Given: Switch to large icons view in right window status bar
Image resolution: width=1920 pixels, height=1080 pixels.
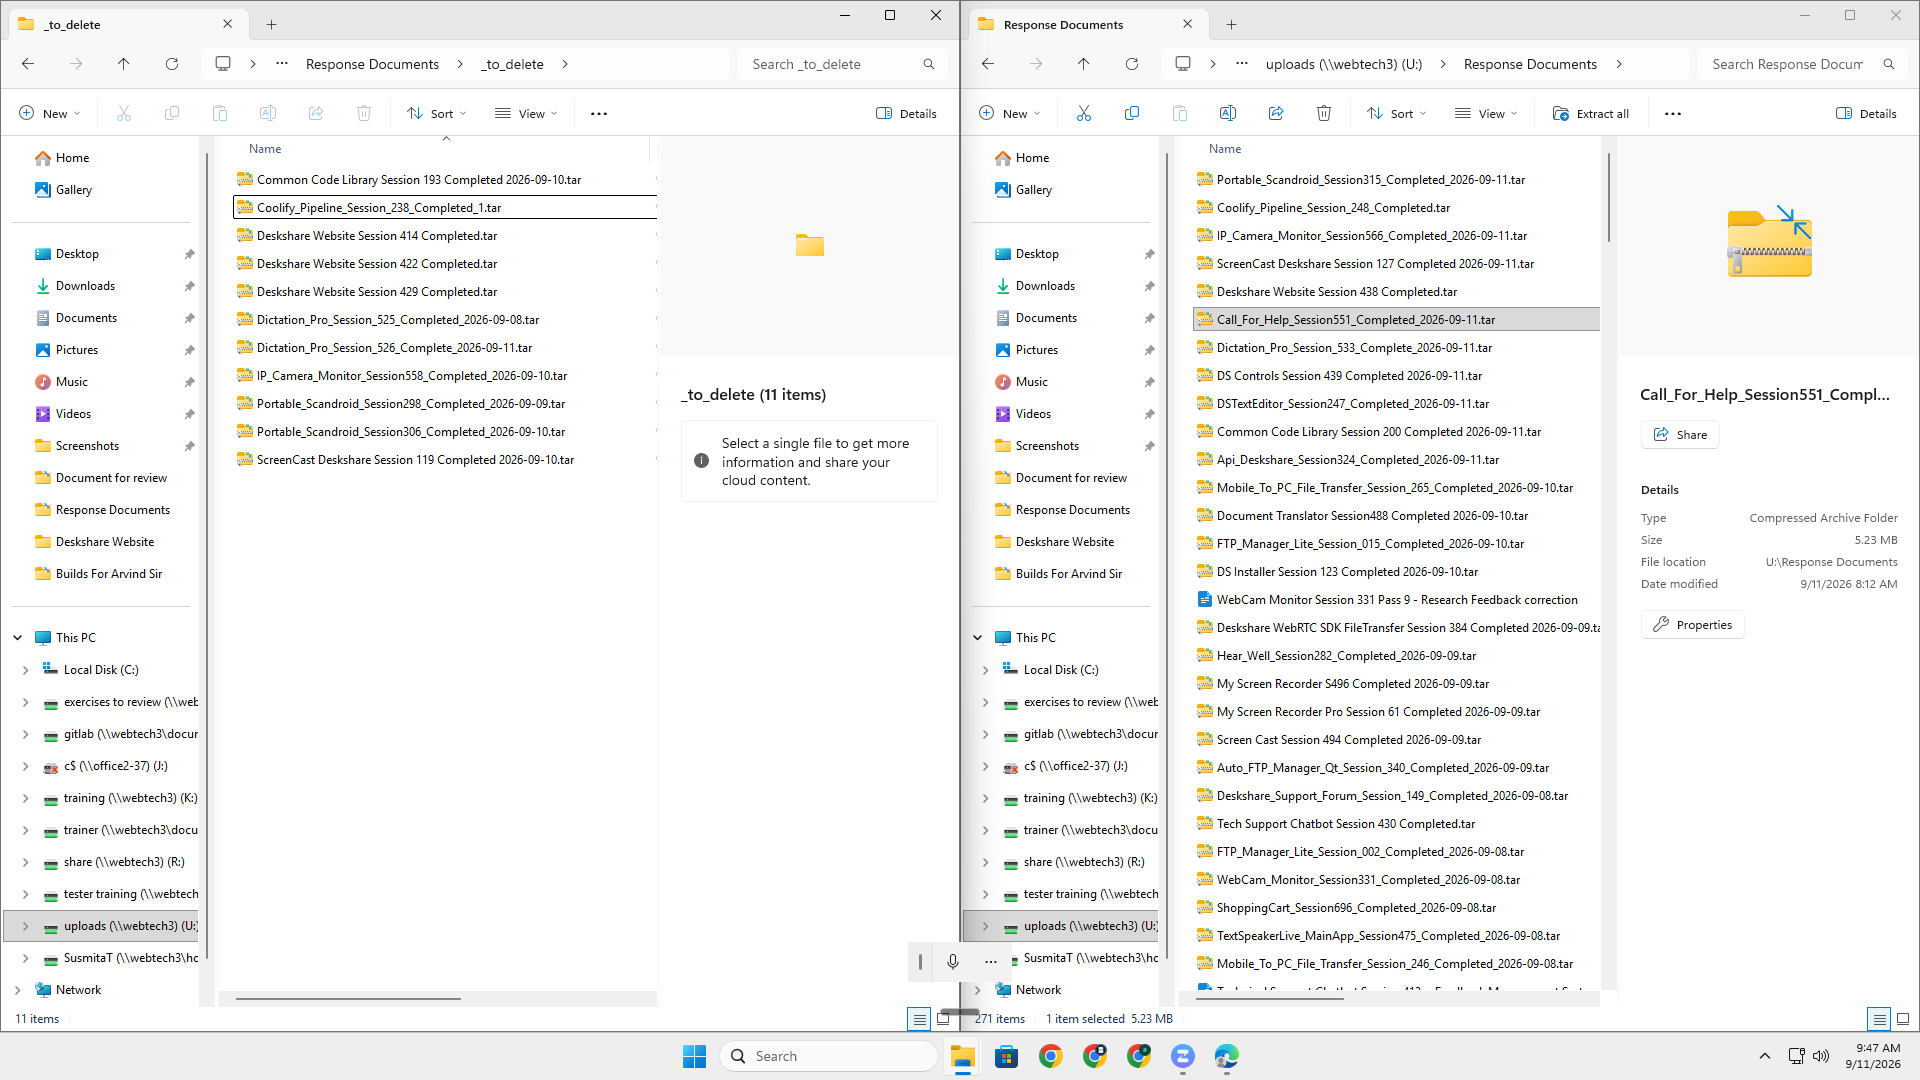Looking at the screenshot, I should [x=1903, y=1019].
